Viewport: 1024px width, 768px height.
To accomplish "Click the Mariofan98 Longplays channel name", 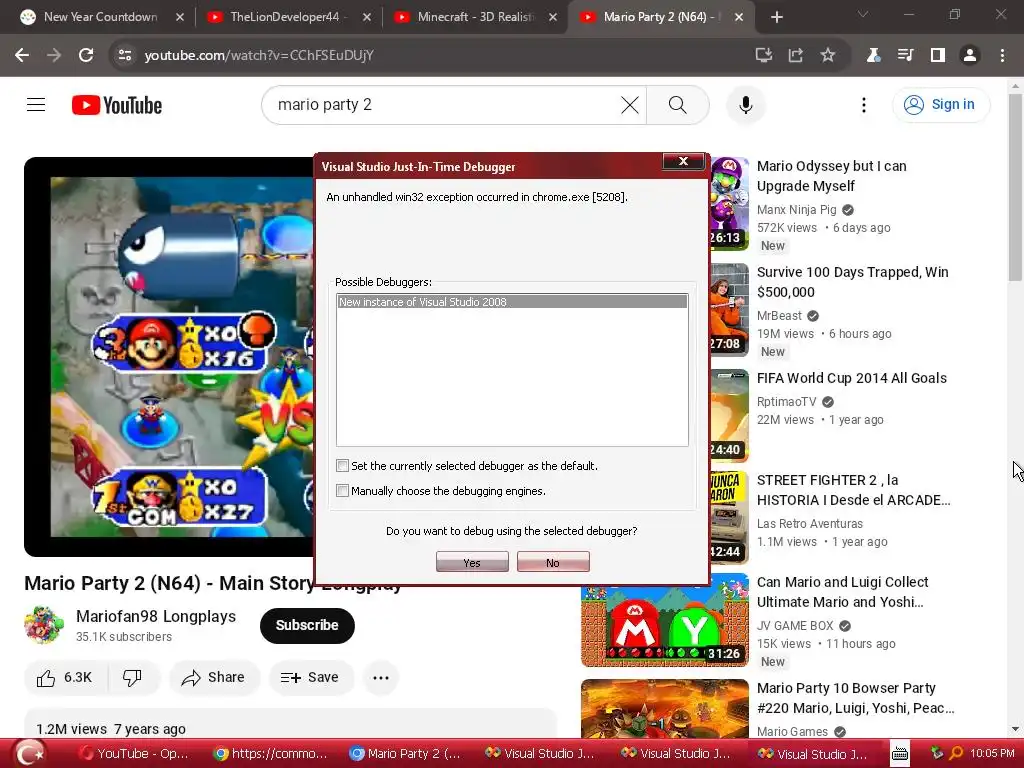I will pyautogui.click(x=156, y=616).
